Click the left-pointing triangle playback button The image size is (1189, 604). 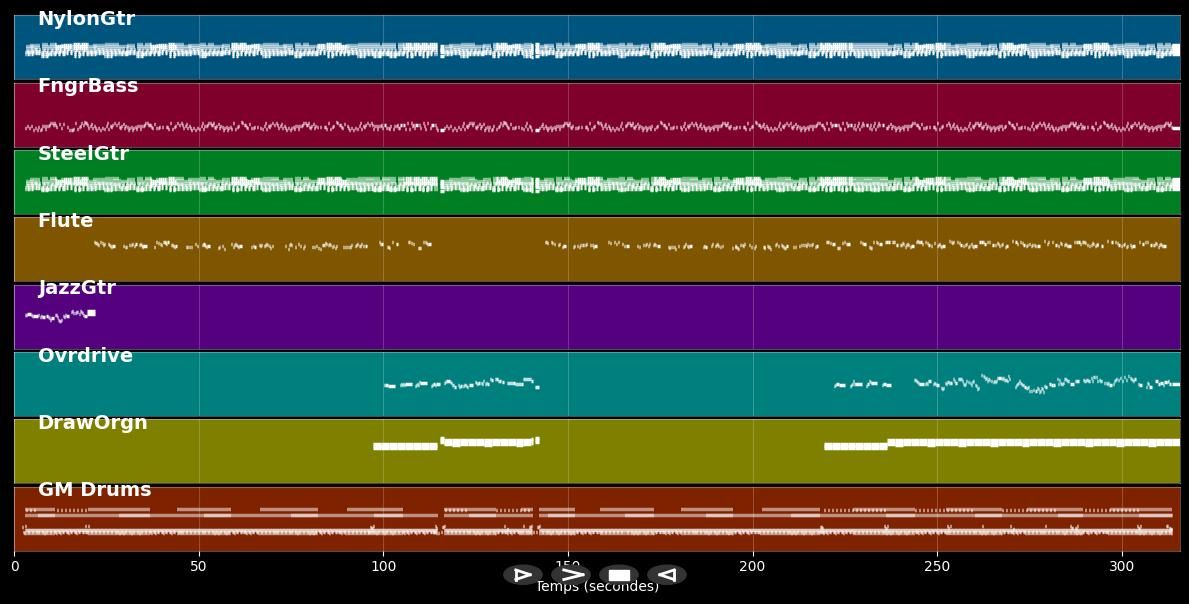point(667,575)
